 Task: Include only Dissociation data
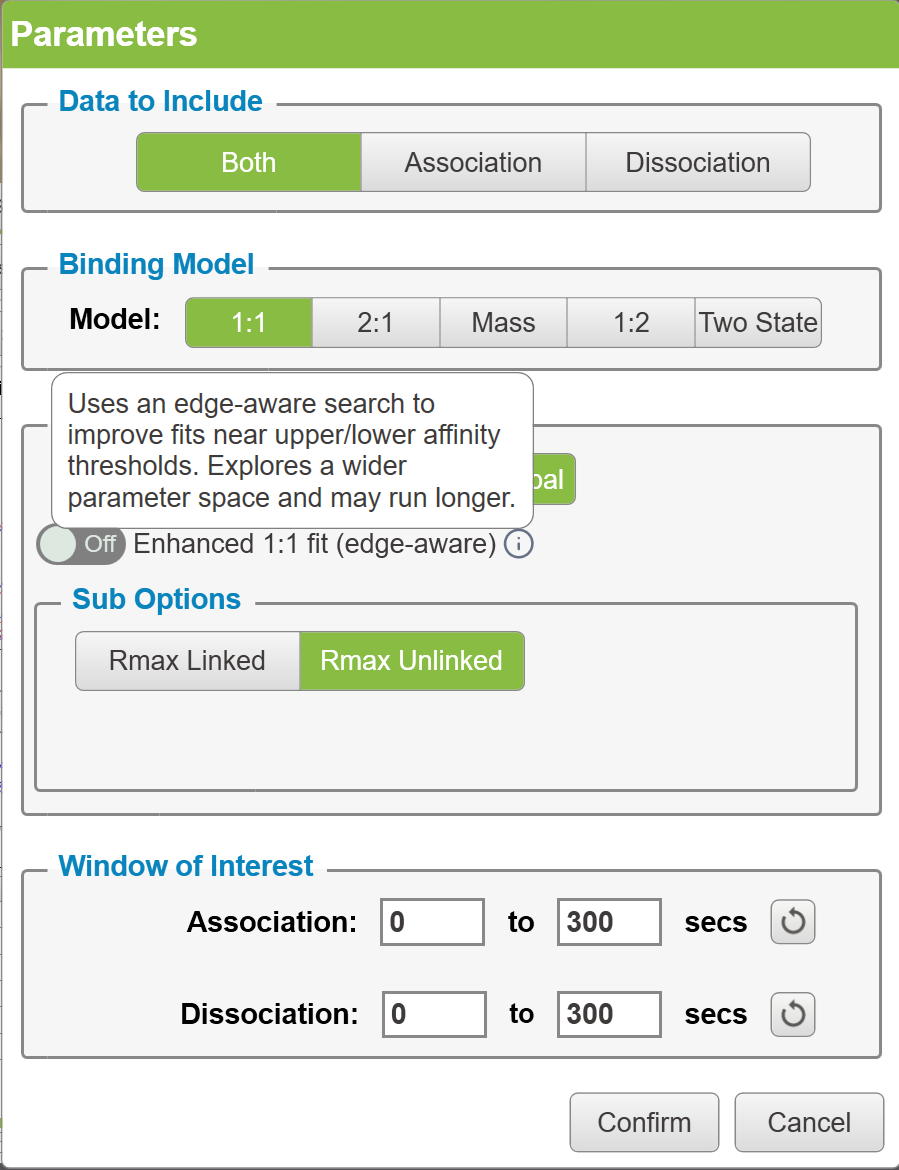698,162
